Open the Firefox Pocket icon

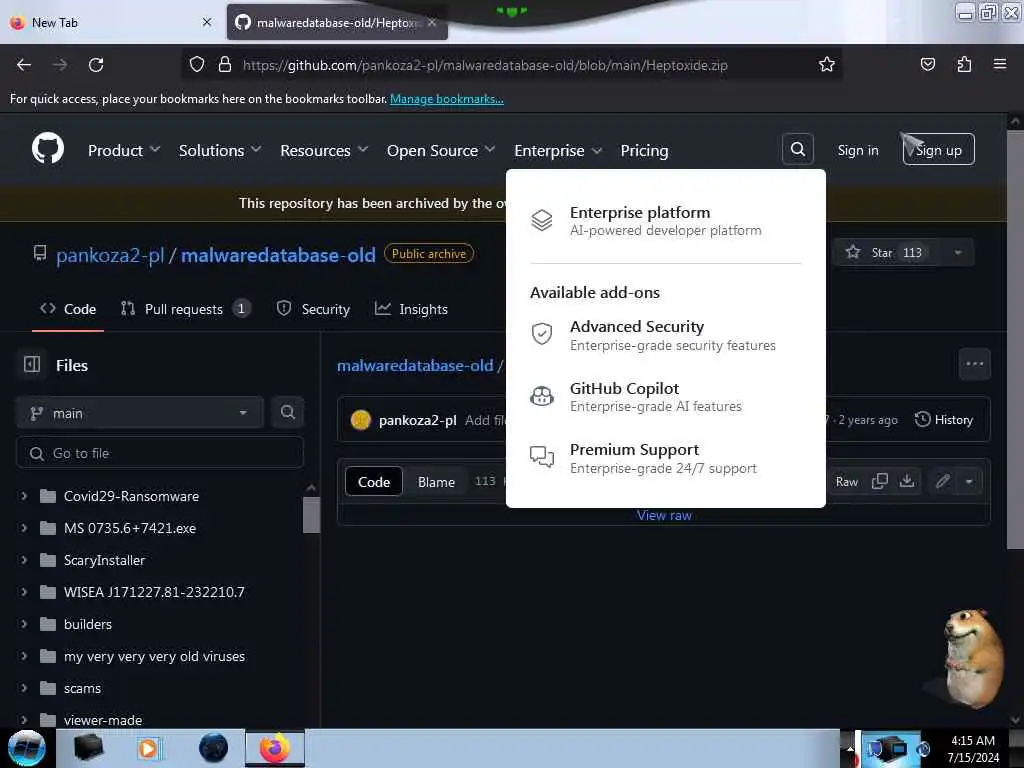pos(927,64)
